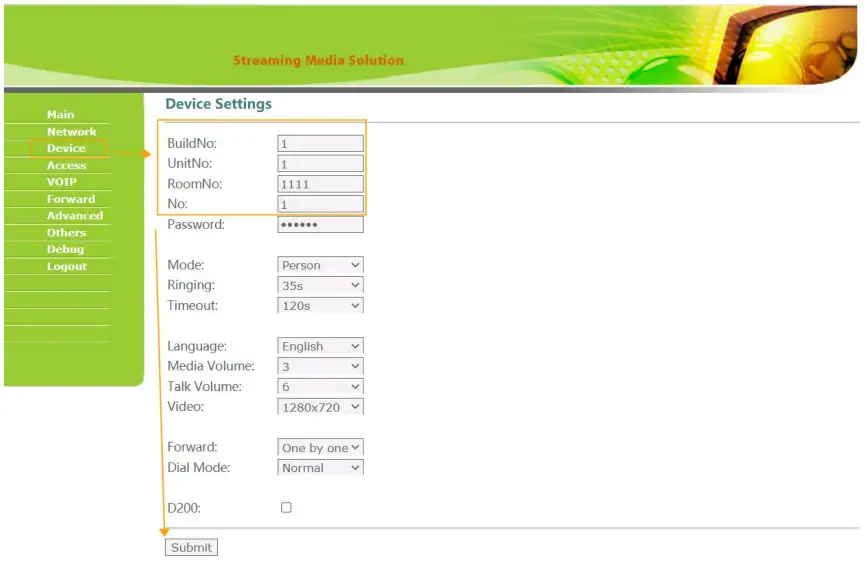Click the Submit button
867x565 pixels.
(191, 547)
